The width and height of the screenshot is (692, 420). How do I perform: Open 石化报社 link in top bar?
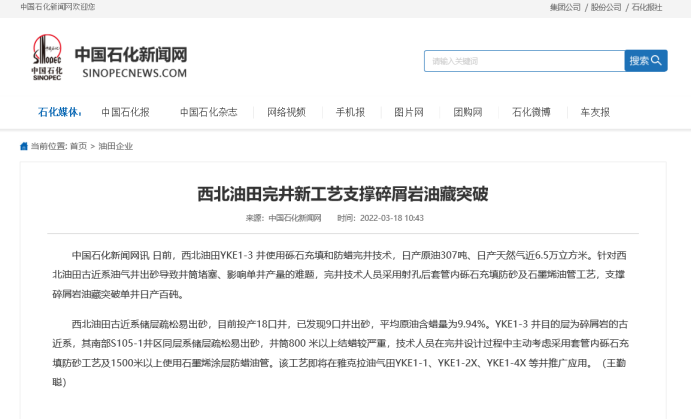[647, 7]
